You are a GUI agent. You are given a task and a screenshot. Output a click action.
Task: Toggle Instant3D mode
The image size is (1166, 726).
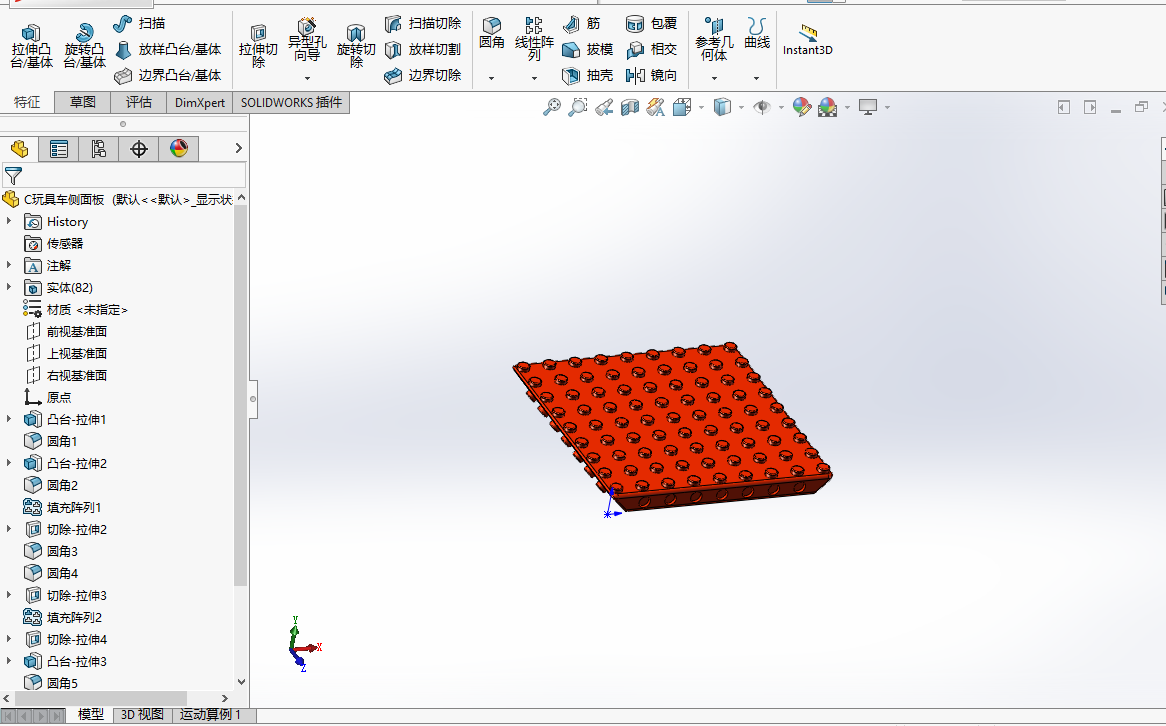pos(808,39)
